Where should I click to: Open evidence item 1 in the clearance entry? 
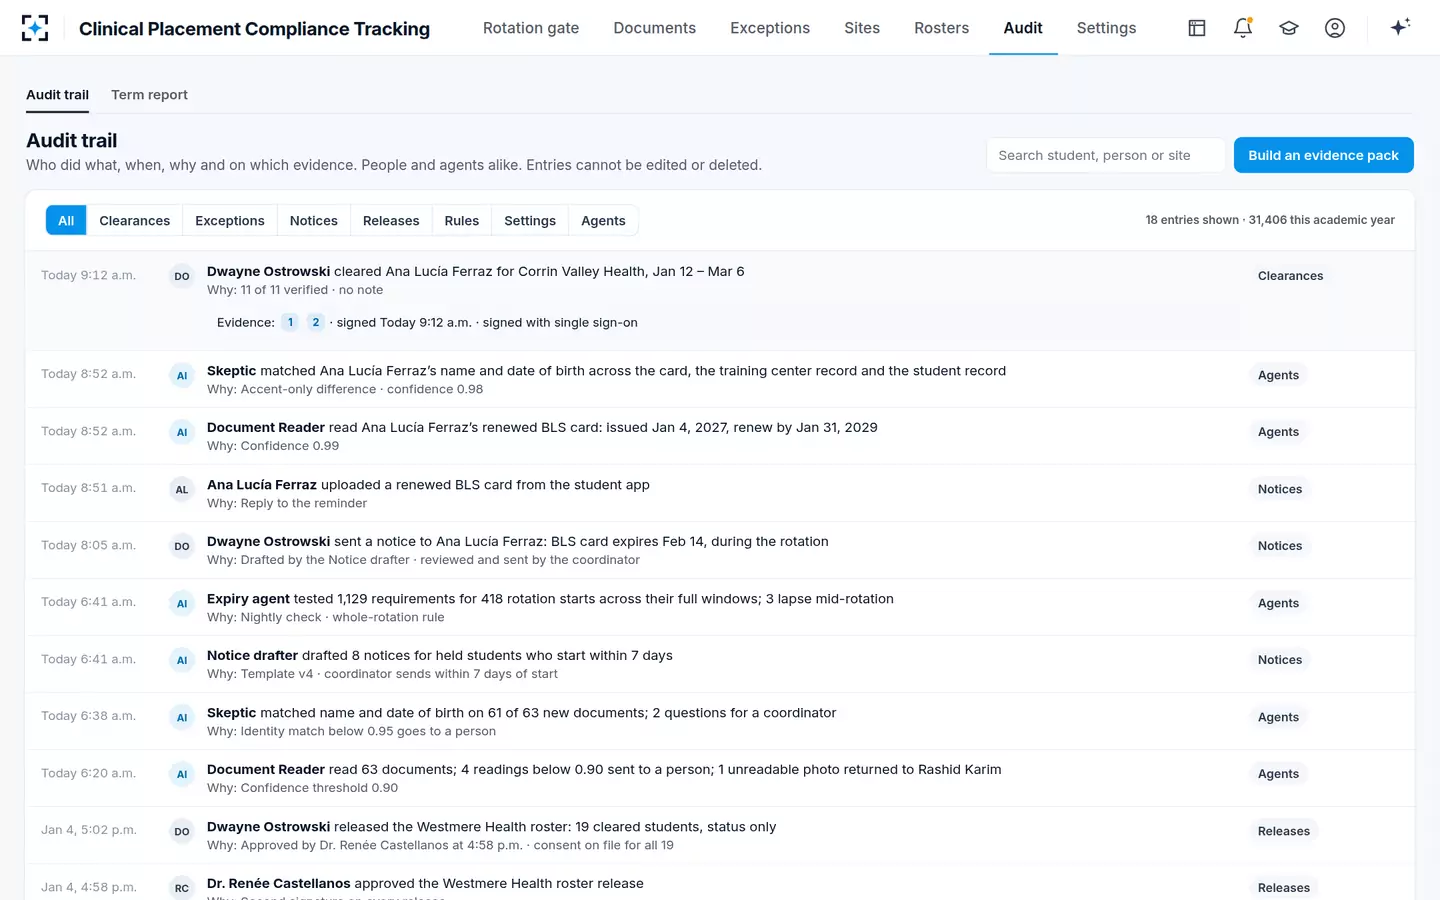[x=290, y=322]
